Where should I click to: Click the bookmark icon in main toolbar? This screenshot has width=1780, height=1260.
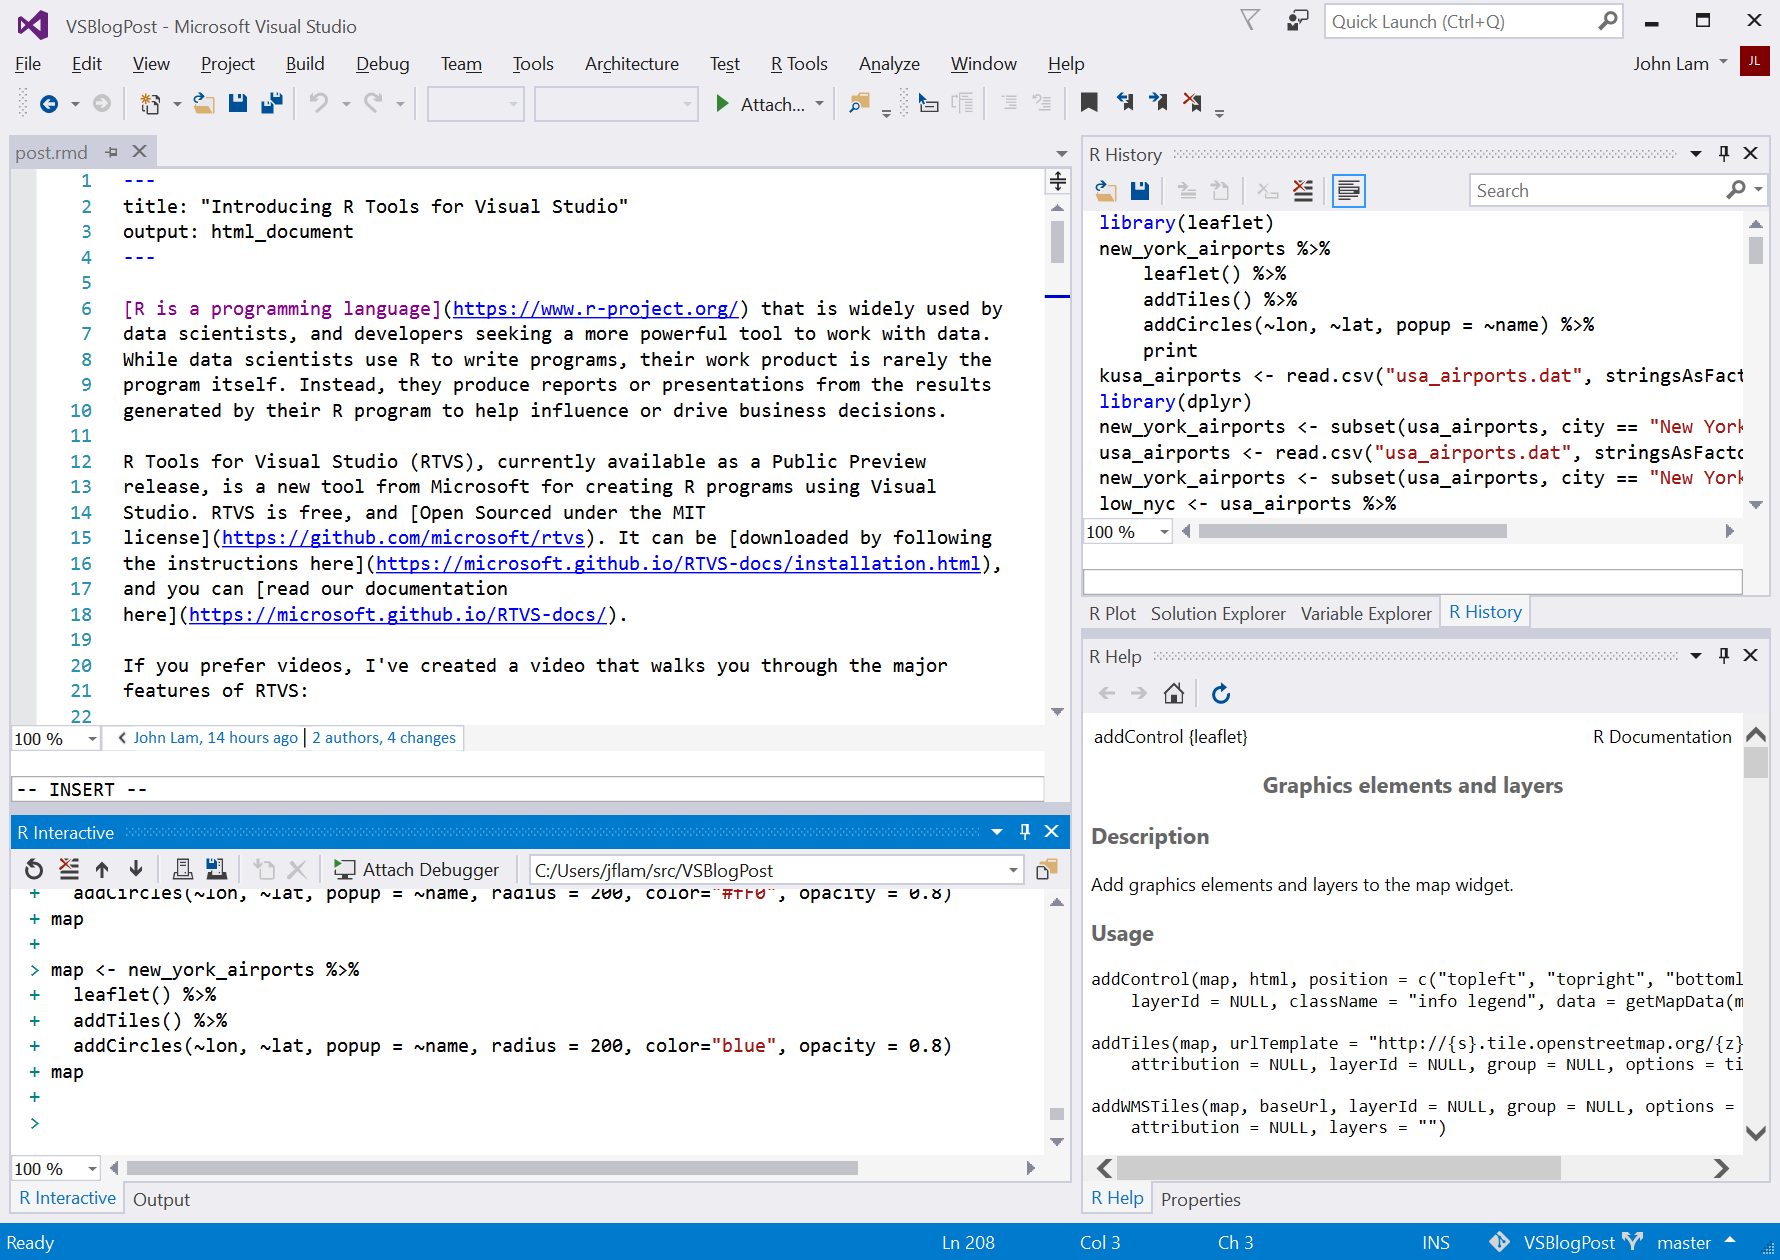click(1089, 102)
